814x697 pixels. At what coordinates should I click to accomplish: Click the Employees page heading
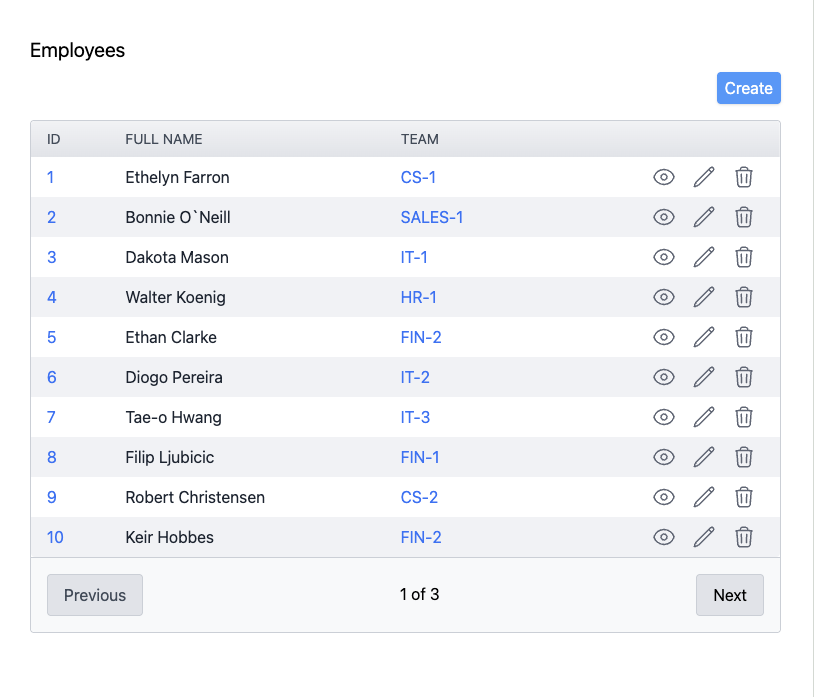[x=77, y=50]
